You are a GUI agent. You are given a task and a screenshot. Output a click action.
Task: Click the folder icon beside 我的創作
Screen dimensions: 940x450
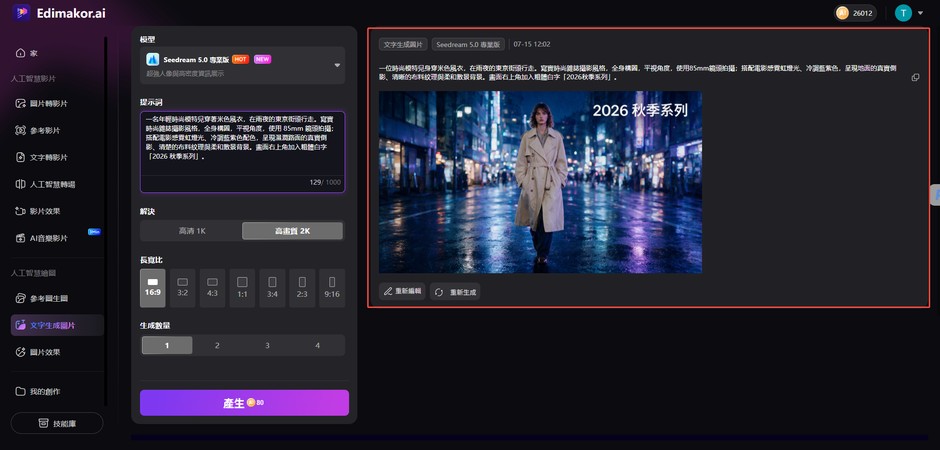20,391
